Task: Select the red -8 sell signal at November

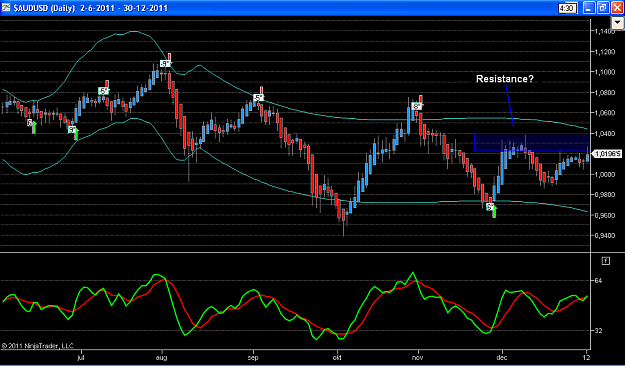Action: pos(417,106)
